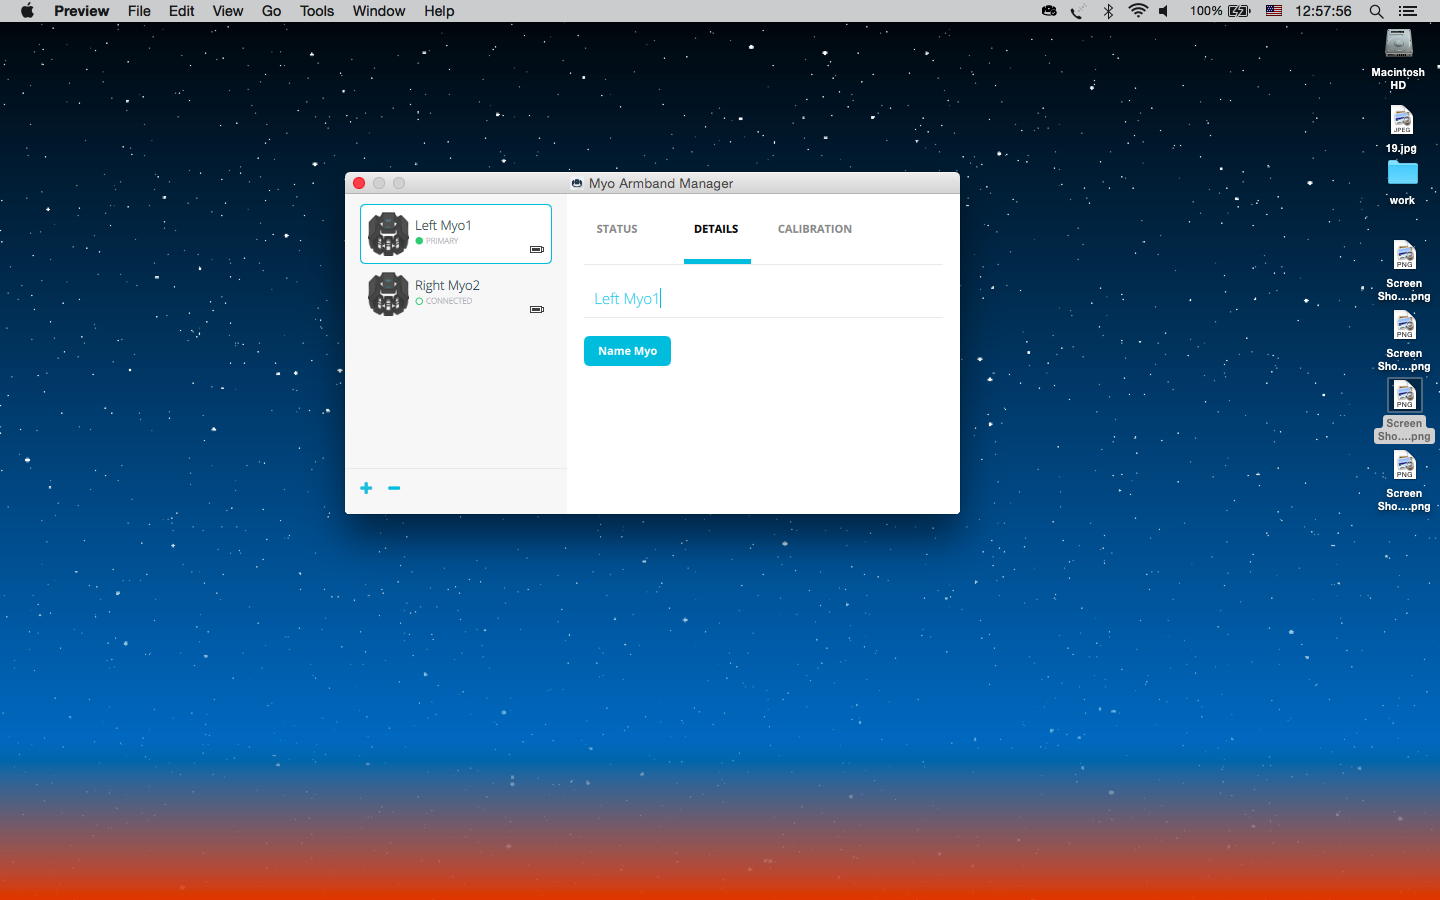Screen dimensions: 1440x900
Task: Open the Bluetooth menu bar icon
Action: [1108, 11]
